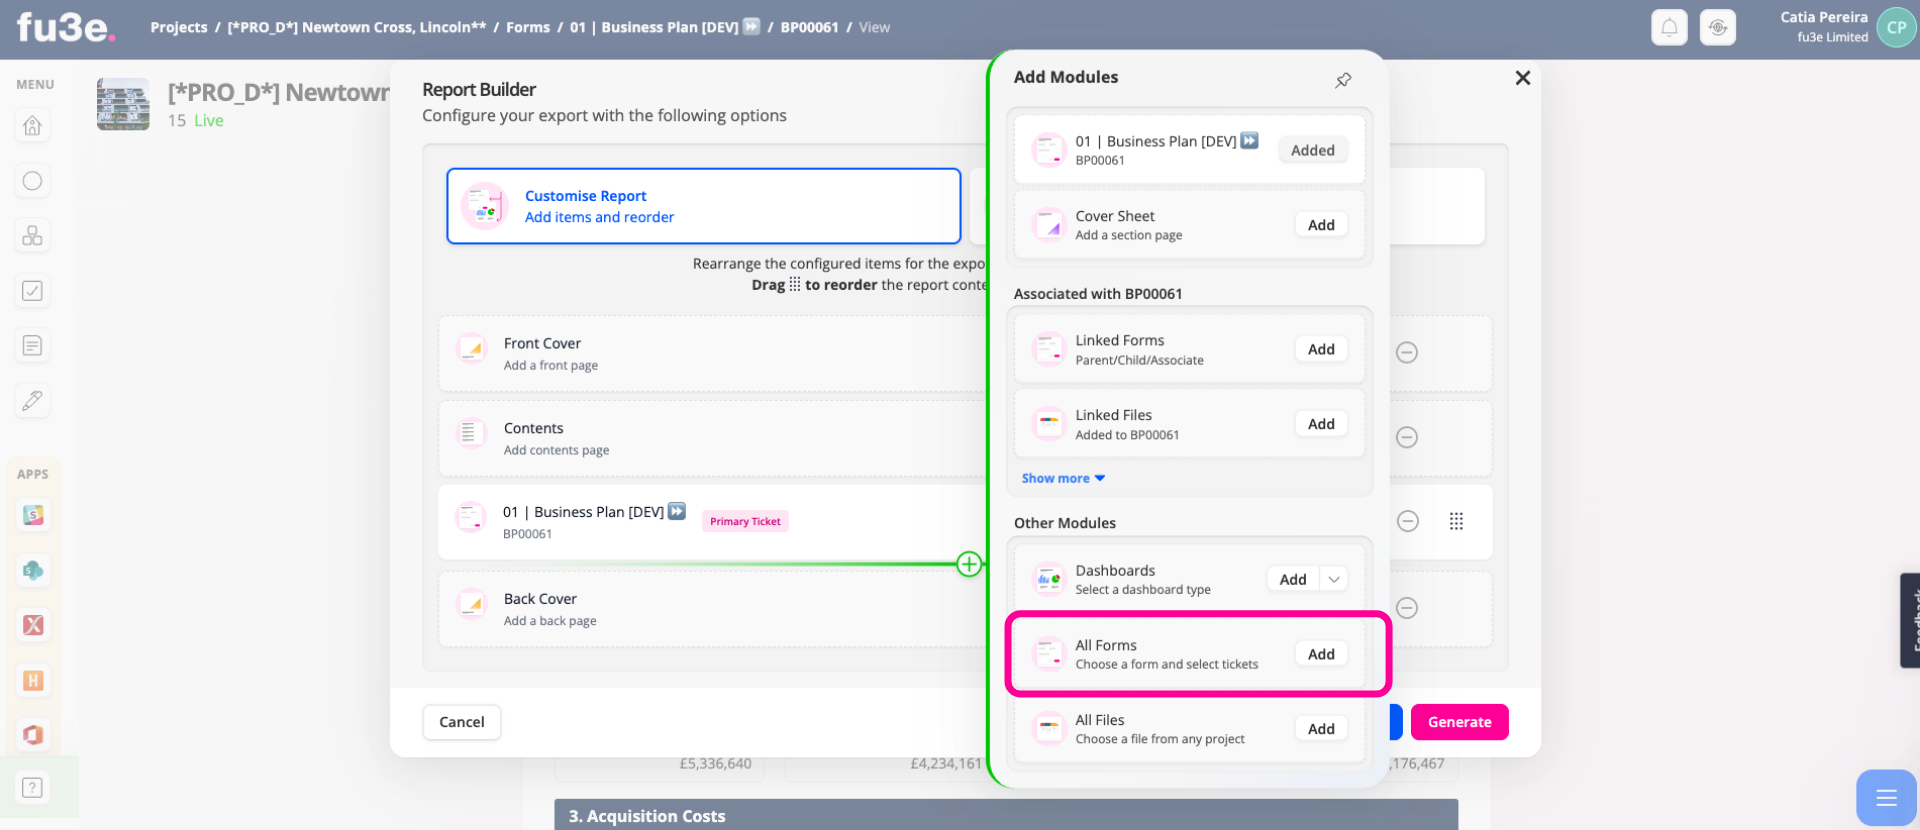Open the chat widget icon
Viewport: 1920px width, 830px height.
[1886, 797]
